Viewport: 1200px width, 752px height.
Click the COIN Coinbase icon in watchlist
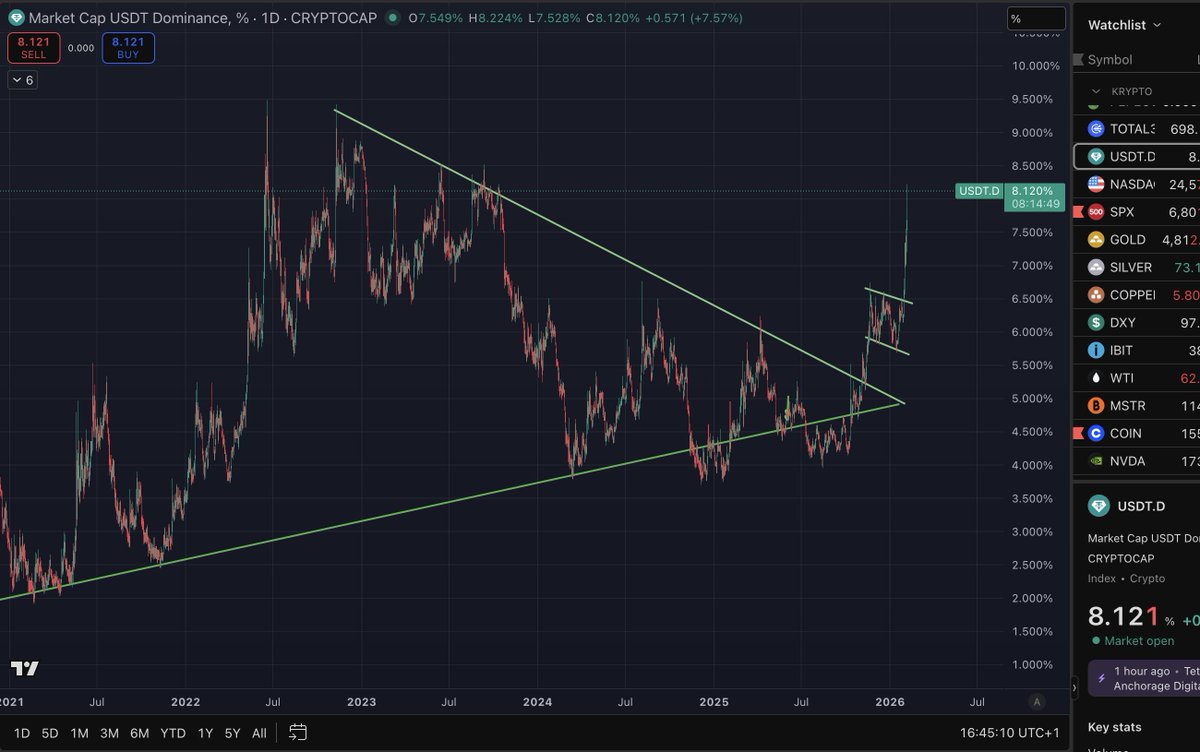tap(1095, 433)
